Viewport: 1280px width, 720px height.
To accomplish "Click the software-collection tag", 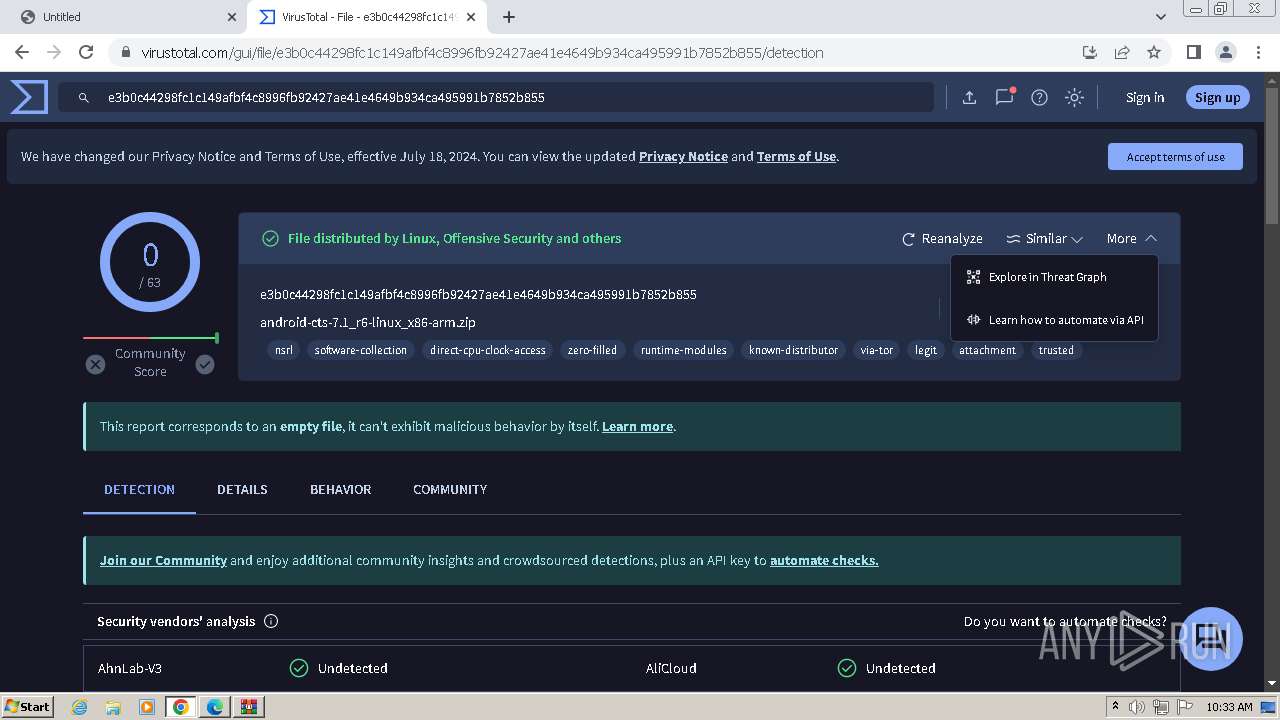I will tap(361, 350).
